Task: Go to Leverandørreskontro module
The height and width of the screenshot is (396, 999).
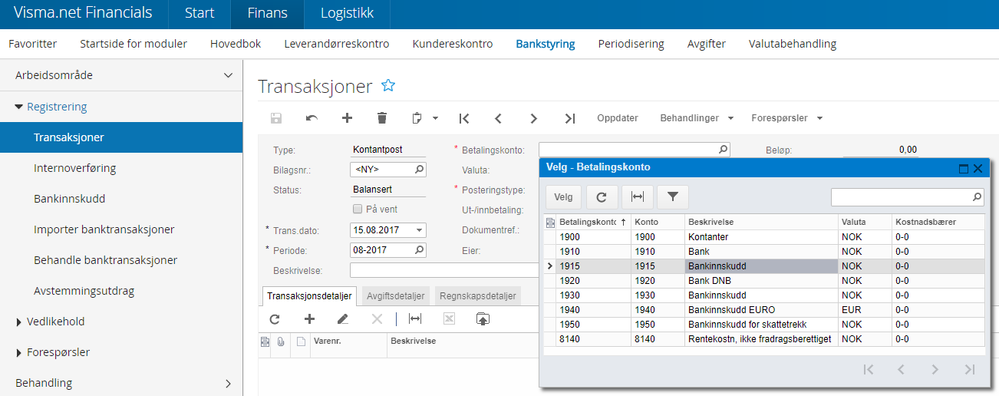Action: click(x=336, y=44)
